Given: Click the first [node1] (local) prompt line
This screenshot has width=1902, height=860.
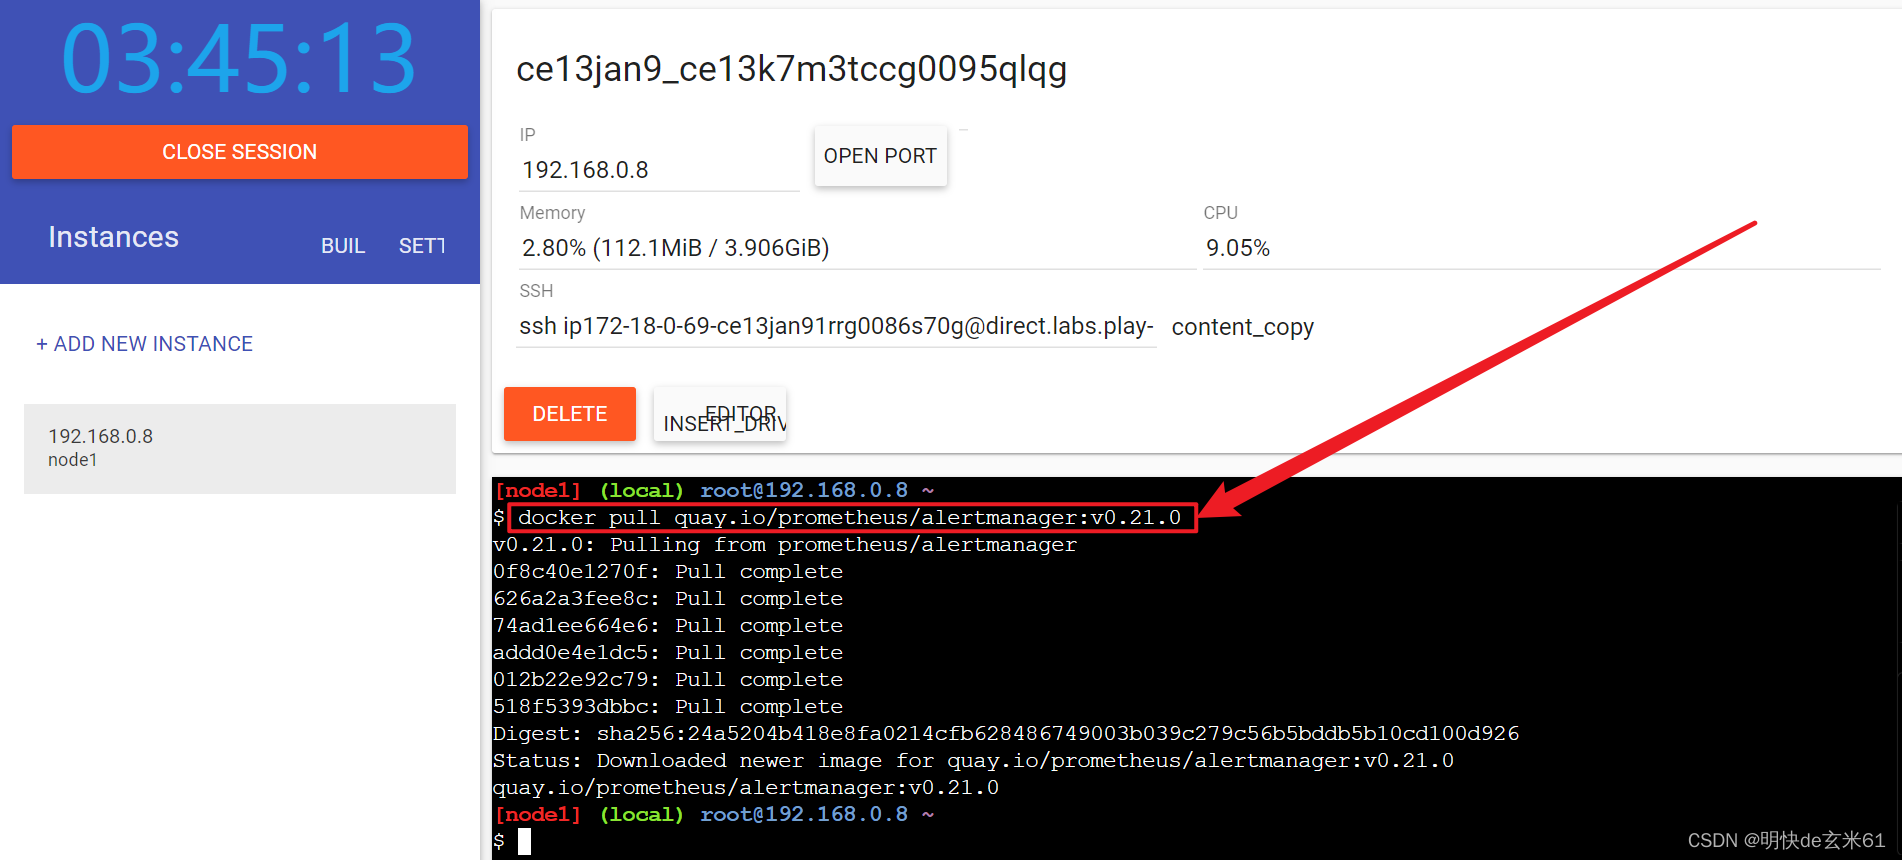Looking at the screenshot, I should point(714,490).
